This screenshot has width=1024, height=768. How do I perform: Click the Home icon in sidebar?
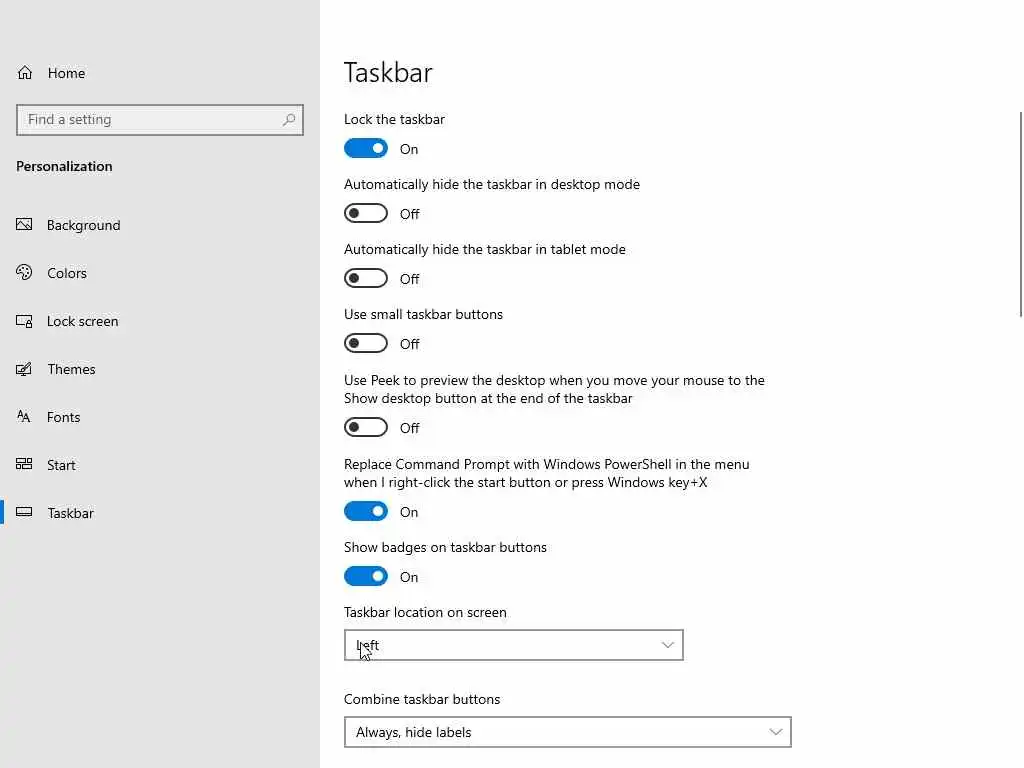(x=25, y=73)
